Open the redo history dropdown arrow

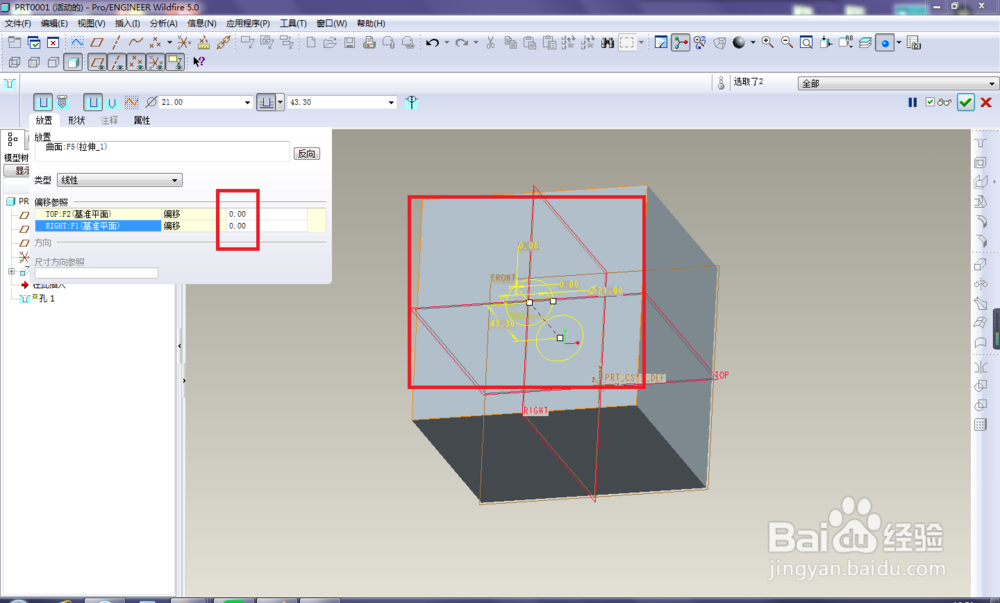[476, 43]
